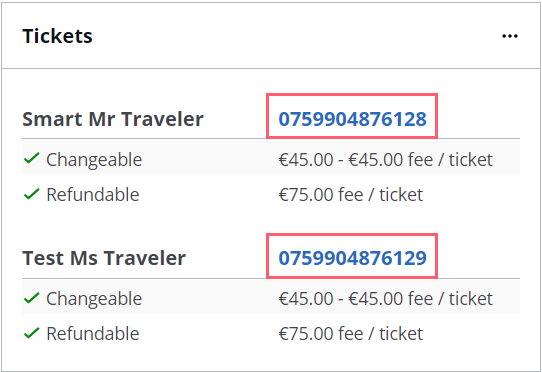This screenshot has width=542, height=372.
Task: Select the Smart Mr Traveler passenger name
Action: [x=113, y=119]
